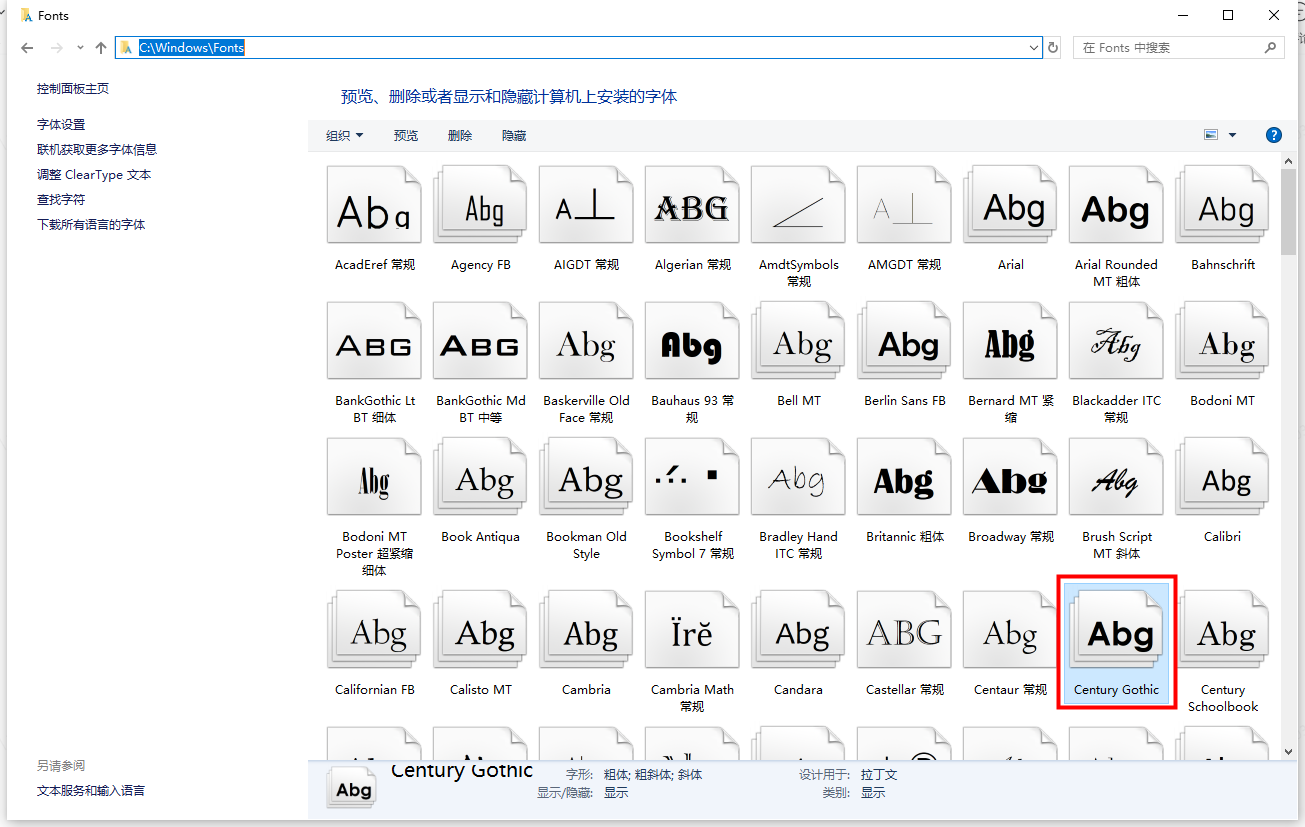This screenshot has height=827, width=1305.
Task: Click the Up one level arrow
Action: coord(100,48)
